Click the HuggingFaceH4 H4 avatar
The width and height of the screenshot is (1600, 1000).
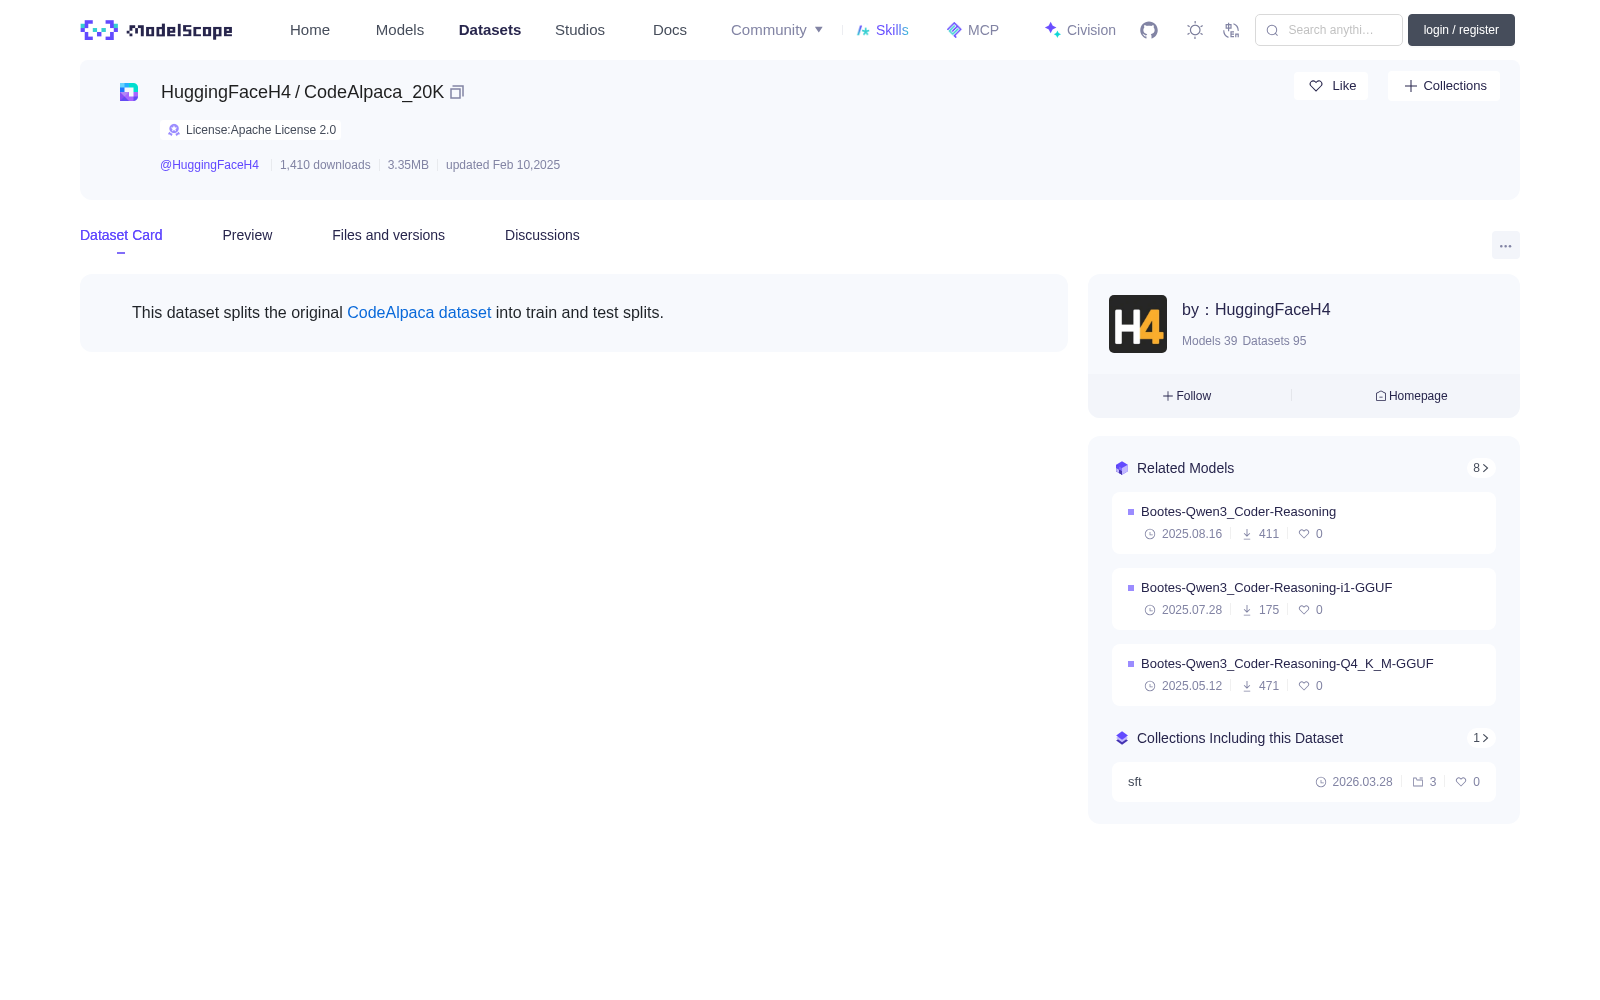pyautogui.click(x=1138, y=324)
